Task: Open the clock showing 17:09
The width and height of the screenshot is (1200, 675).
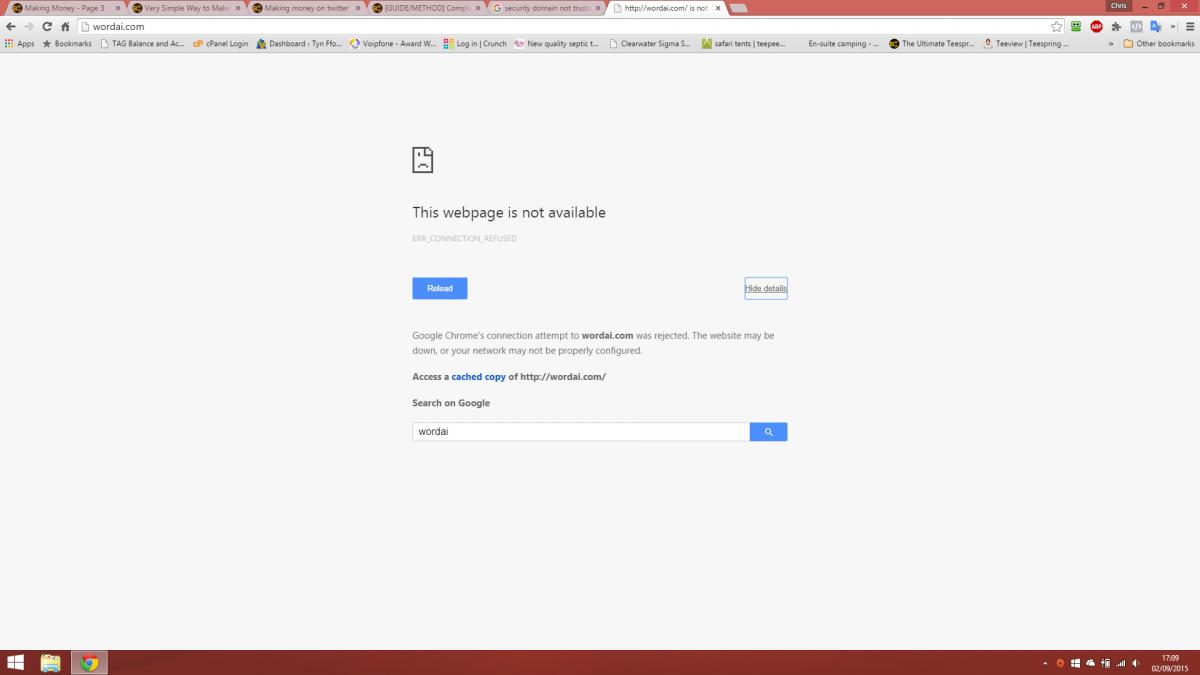Action: click(x=1170, y=663)
